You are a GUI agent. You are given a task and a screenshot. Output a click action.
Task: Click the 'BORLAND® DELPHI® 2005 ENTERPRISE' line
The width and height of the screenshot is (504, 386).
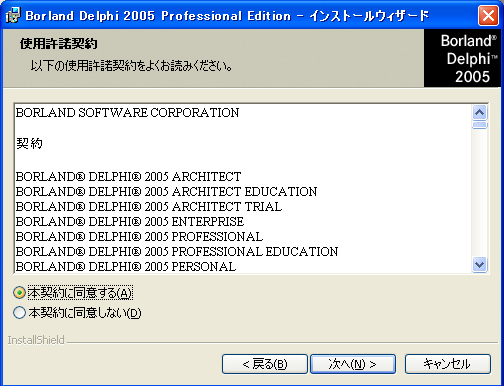[130, 222]
